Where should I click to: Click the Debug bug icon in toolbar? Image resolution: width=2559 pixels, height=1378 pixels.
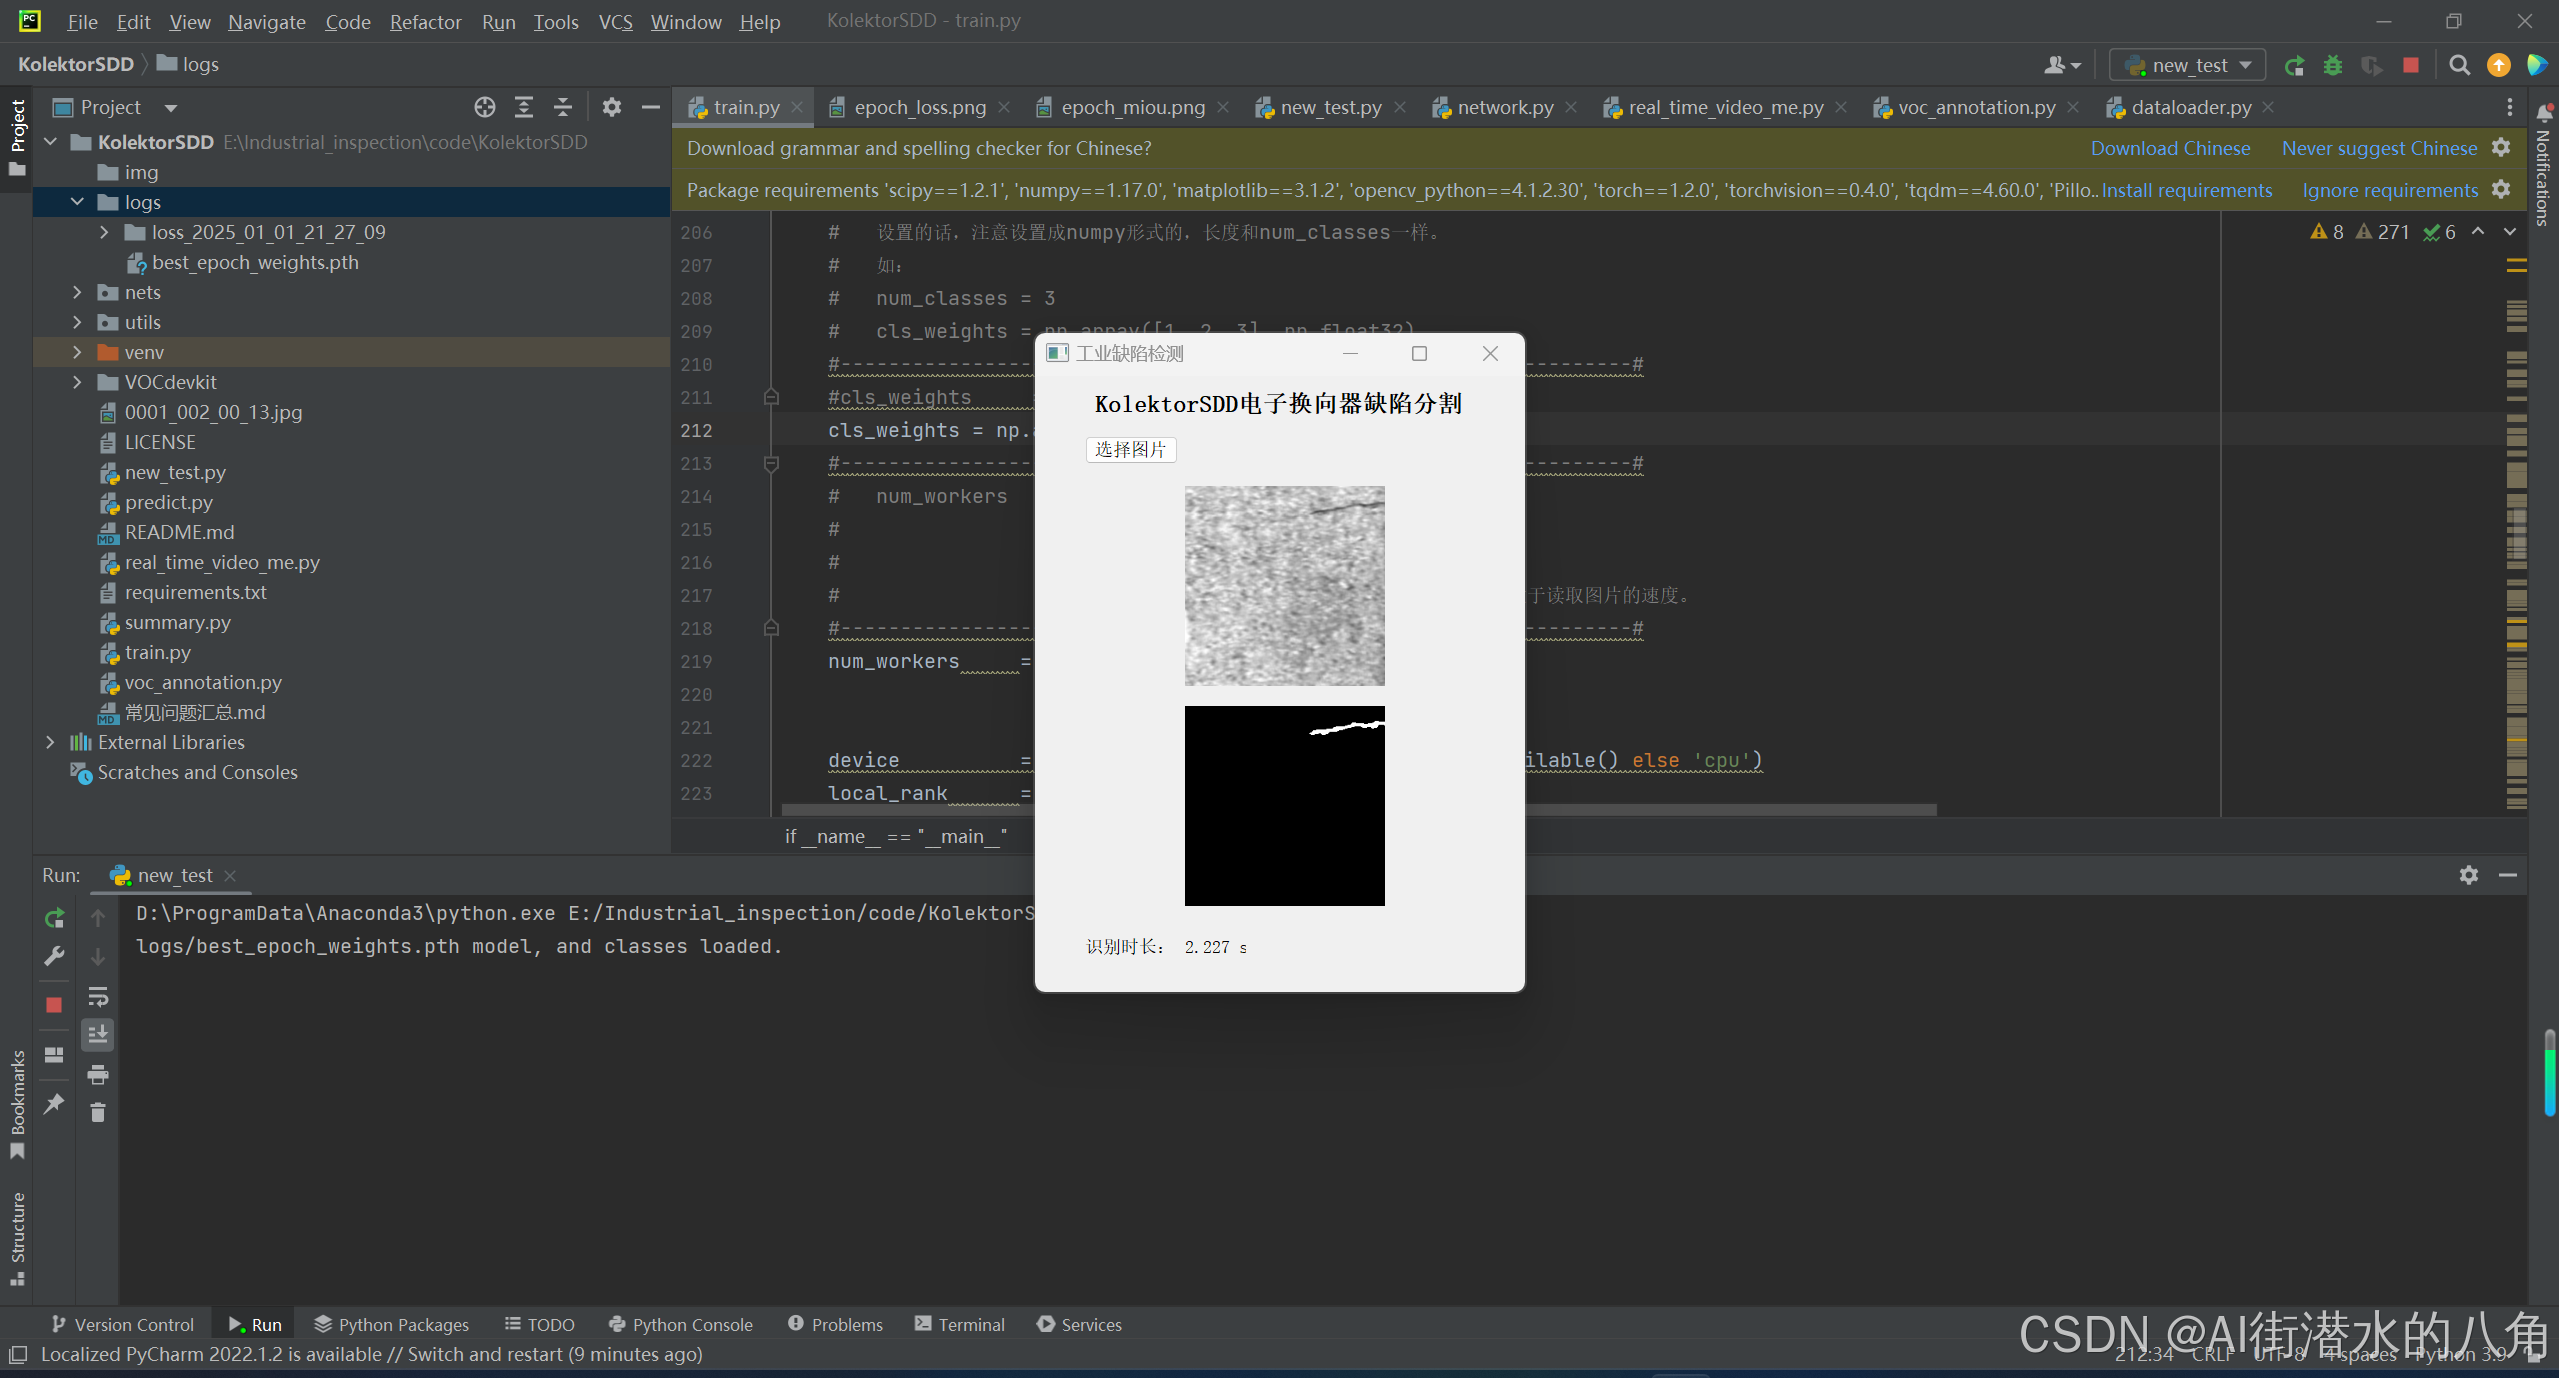coord(2333,66)
